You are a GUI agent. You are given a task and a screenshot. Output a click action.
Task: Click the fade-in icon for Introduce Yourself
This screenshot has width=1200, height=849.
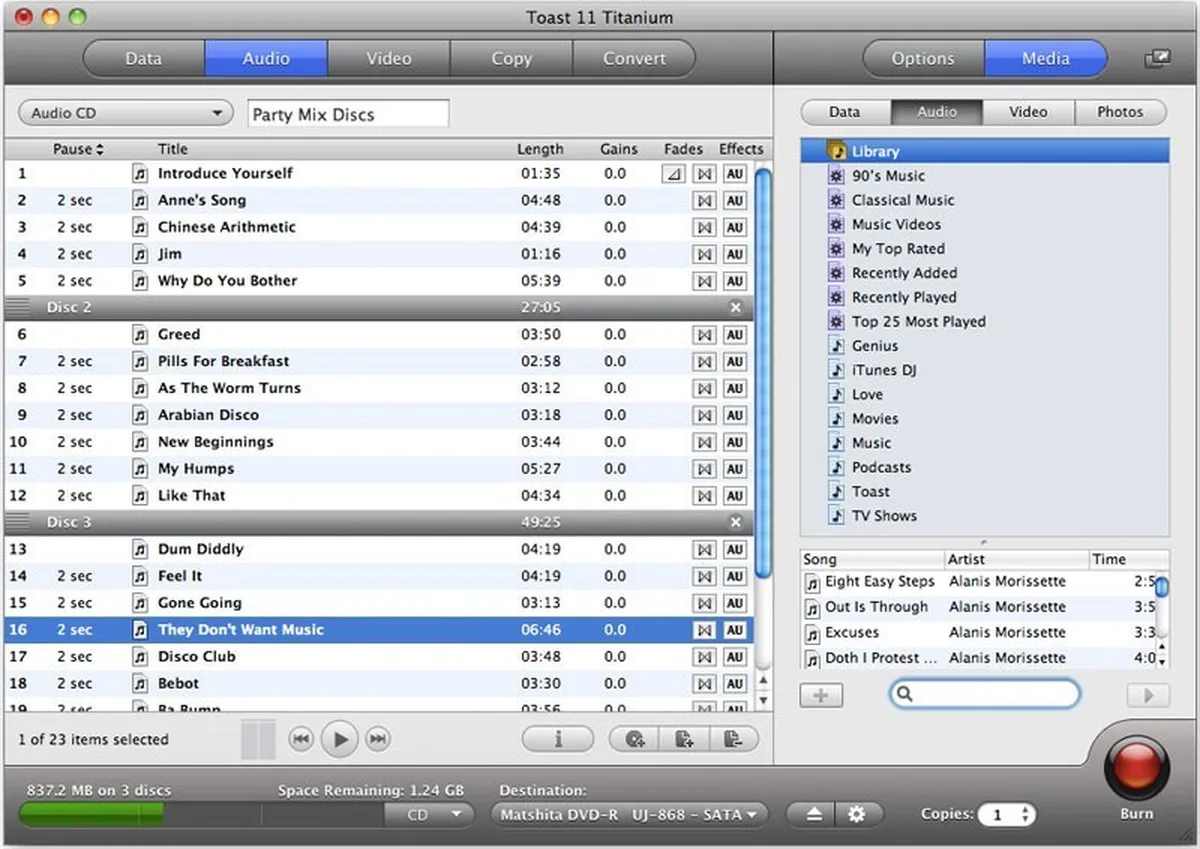coord(674,174)
